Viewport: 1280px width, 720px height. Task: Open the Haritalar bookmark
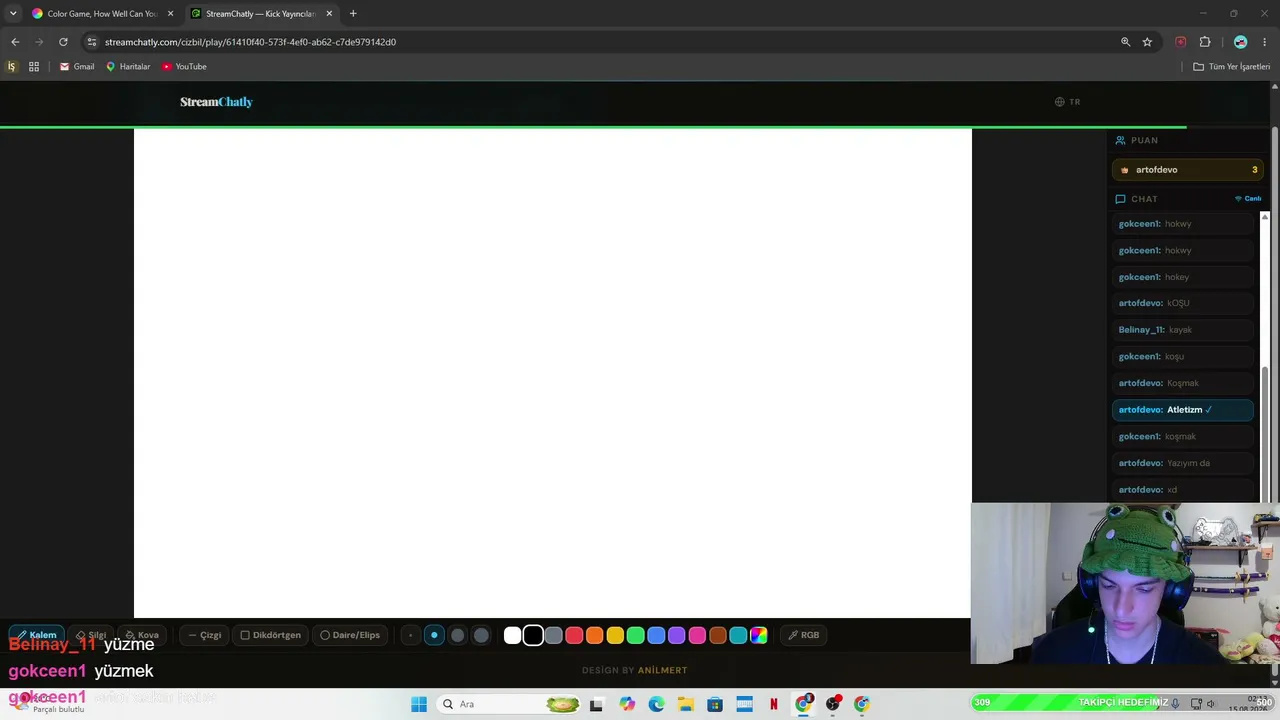click(128, 67)
